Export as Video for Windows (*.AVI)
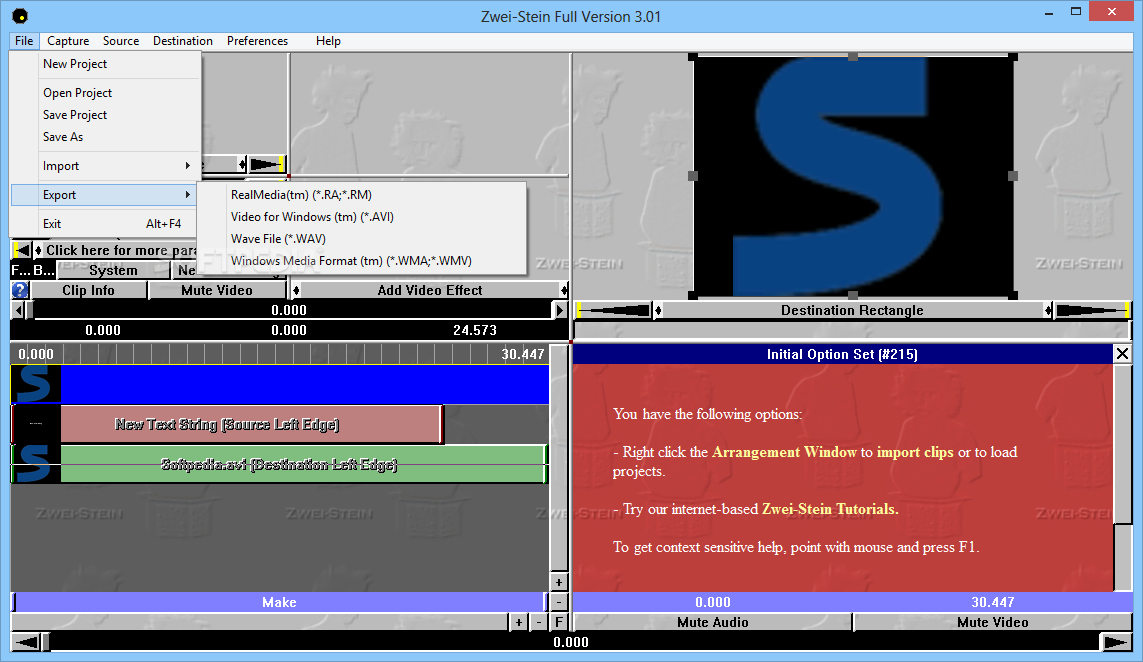Screen dimensions: 1143x662 [362, 217]
